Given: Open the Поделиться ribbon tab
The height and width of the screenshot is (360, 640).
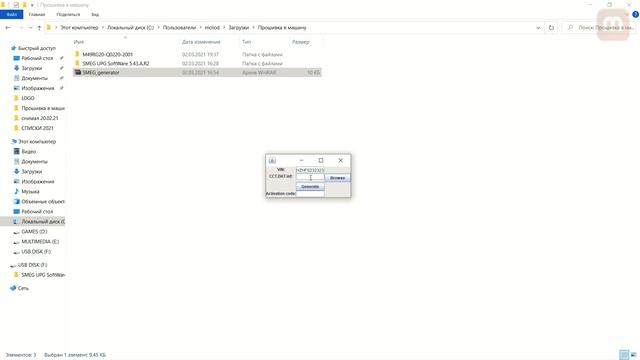Looking at the screenshot, I should [x=68, y=14].
